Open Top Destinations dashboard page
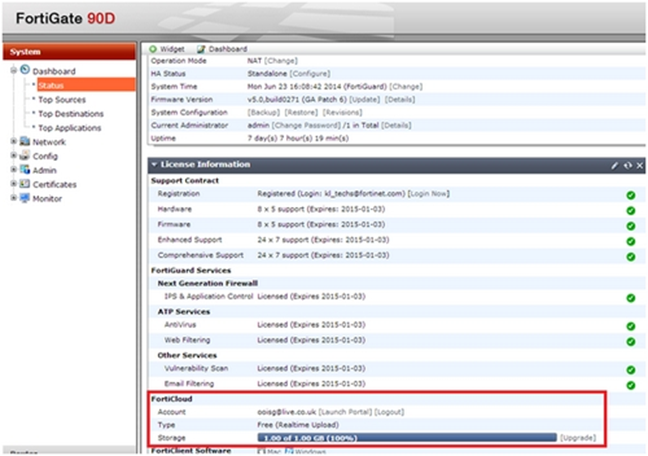648x456 pixels. click(x=71, y=114)
